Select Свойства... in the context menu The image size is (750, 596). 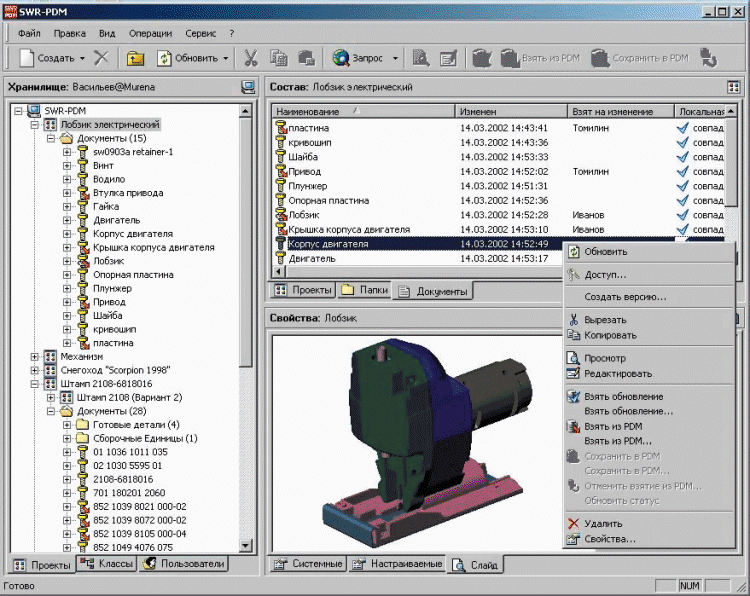[x=610, y=539]
